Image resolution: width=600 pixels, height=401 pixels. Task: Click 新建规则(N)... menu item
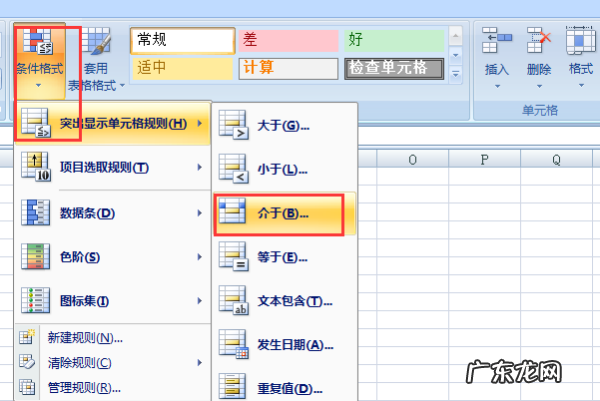[x=112, y=337]
